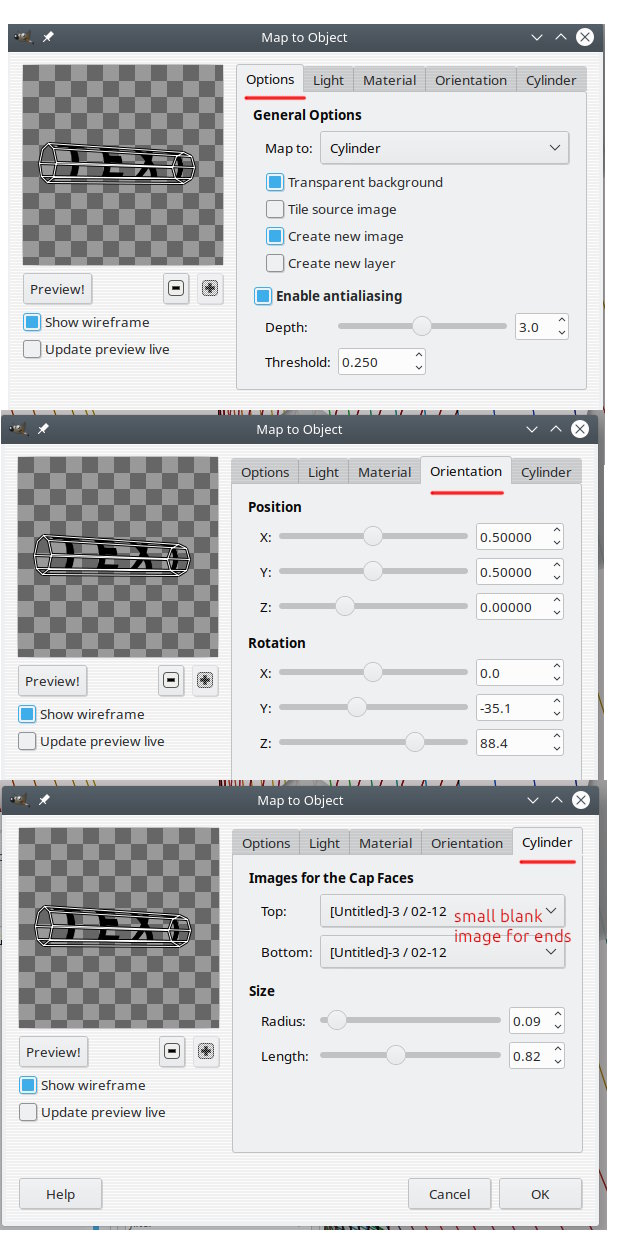Zoom in preview in the Orientation-tab dialog
This screenshot has width=621, height=1233.
tap(205, 681)
